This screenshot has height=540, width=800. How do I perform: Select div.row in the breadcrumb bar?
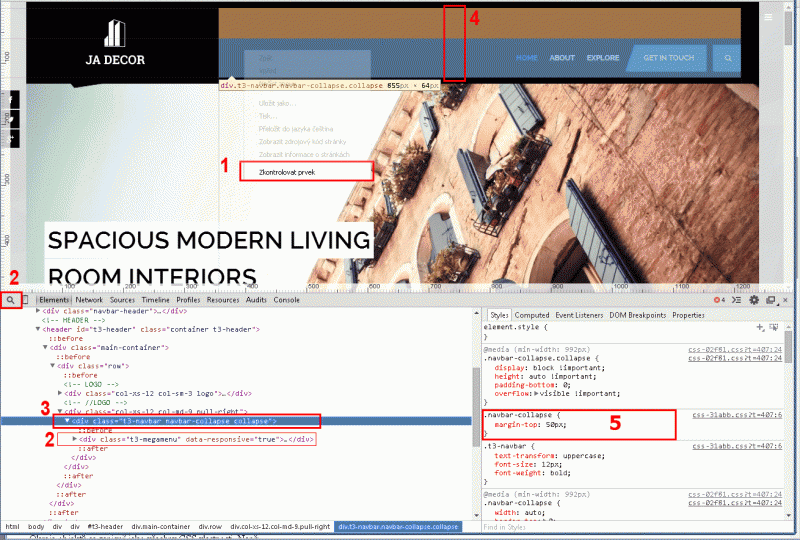click(x=210, y=527)
